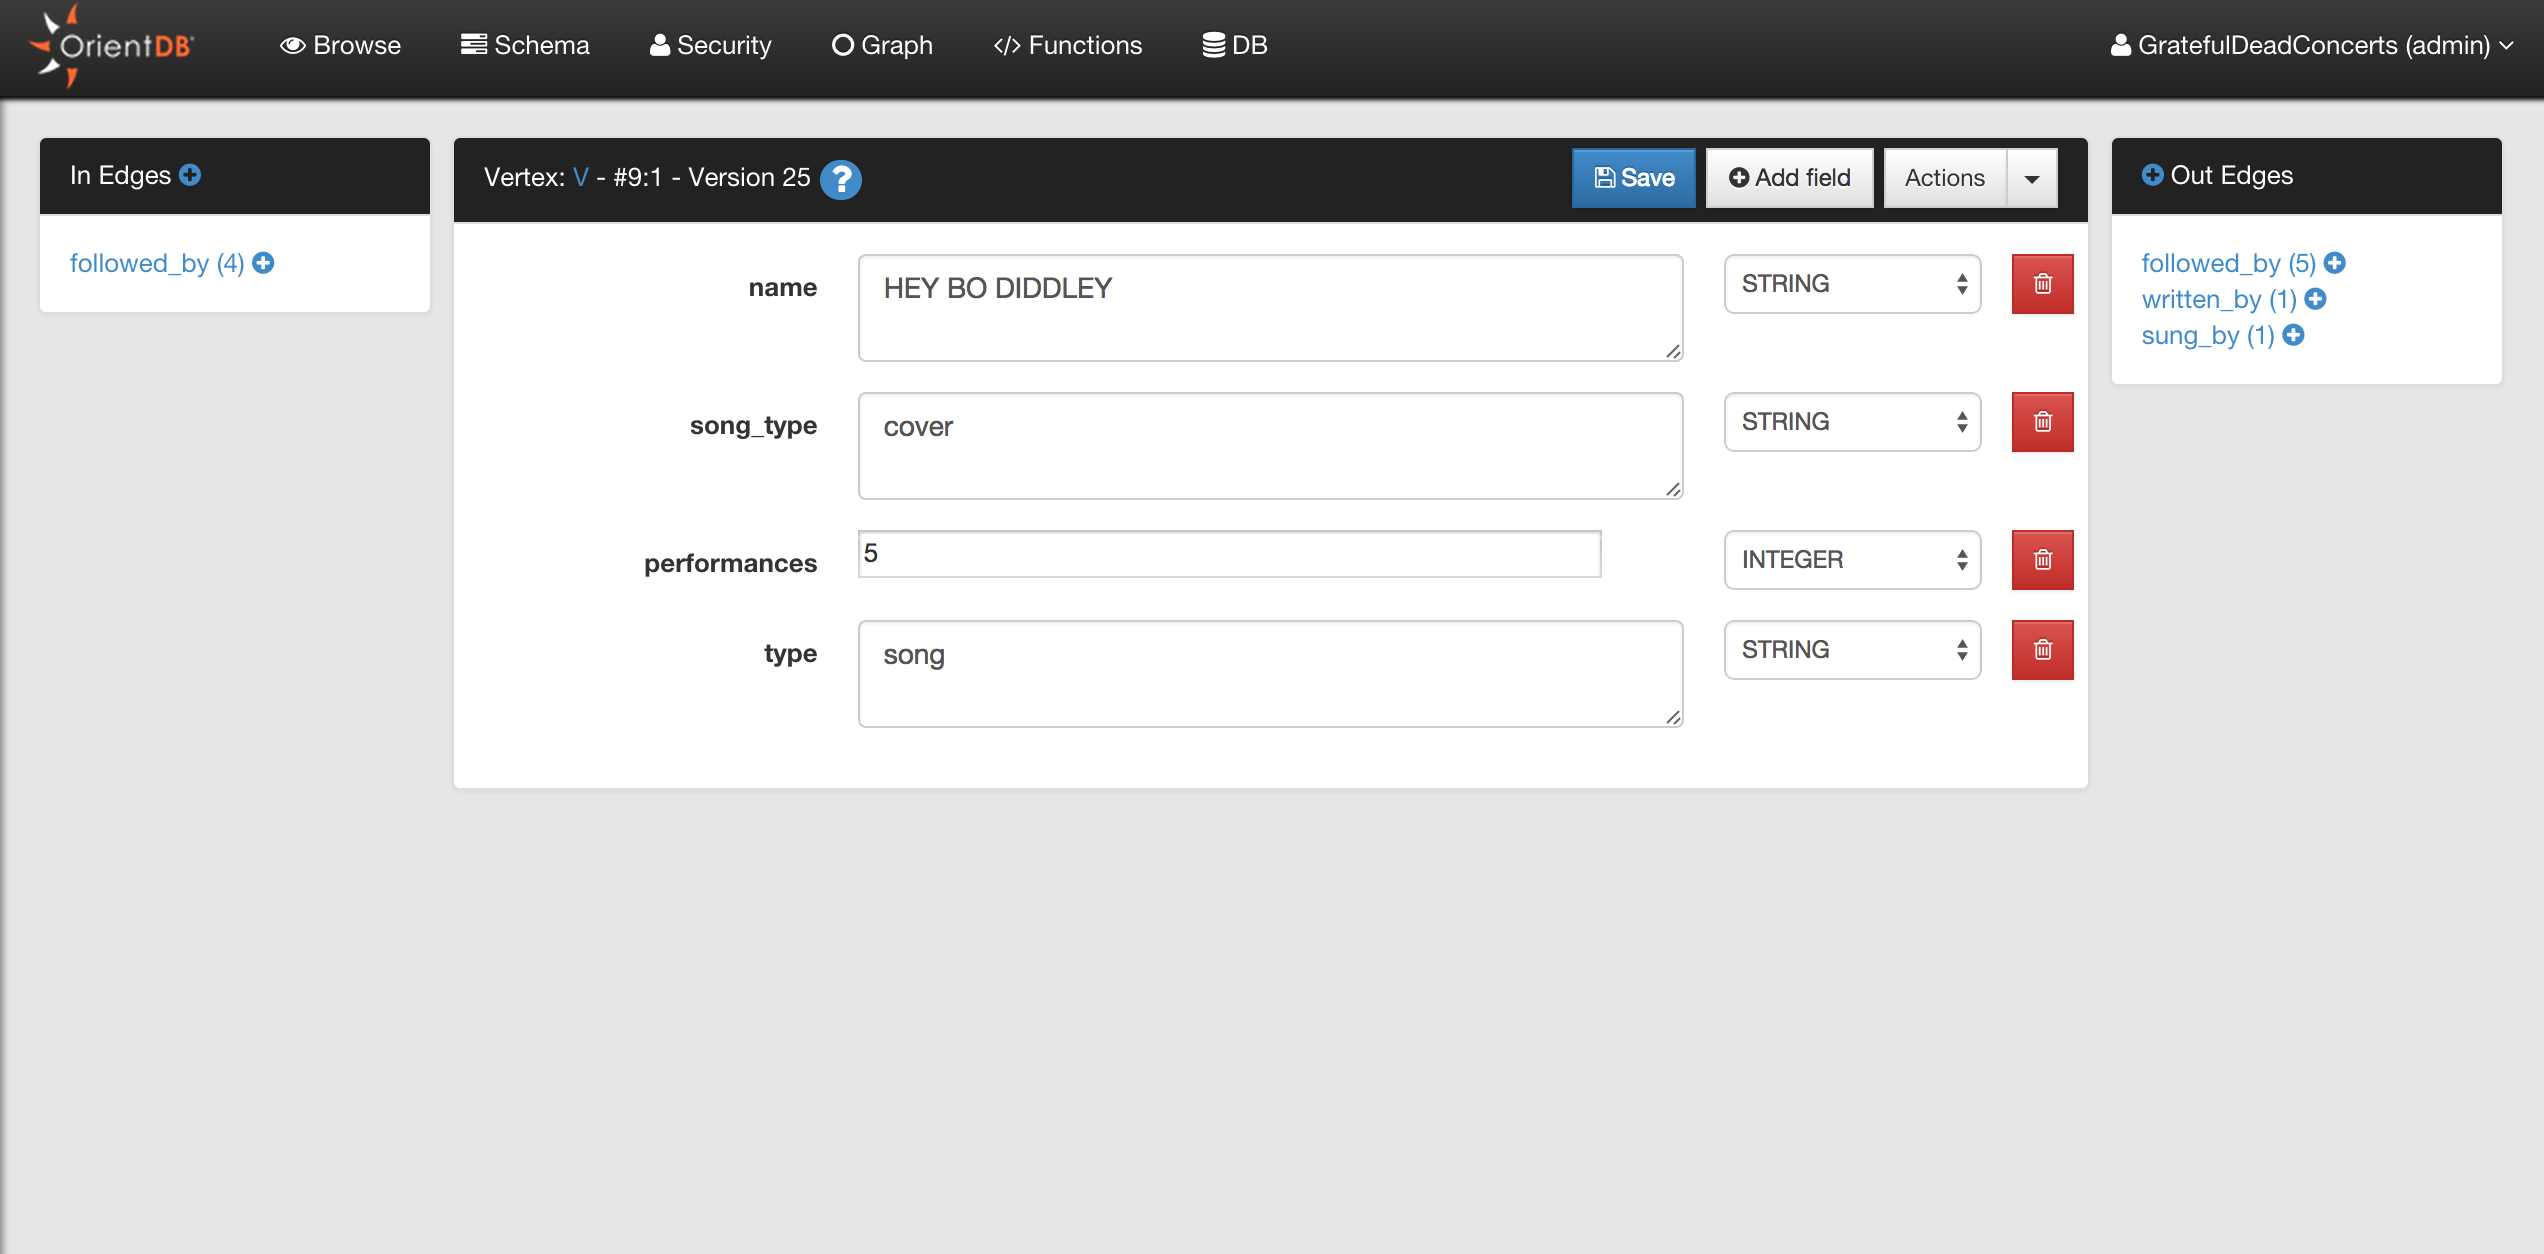
Task: Remove the performances field via trash icon
Action: tap(2042, 560)
